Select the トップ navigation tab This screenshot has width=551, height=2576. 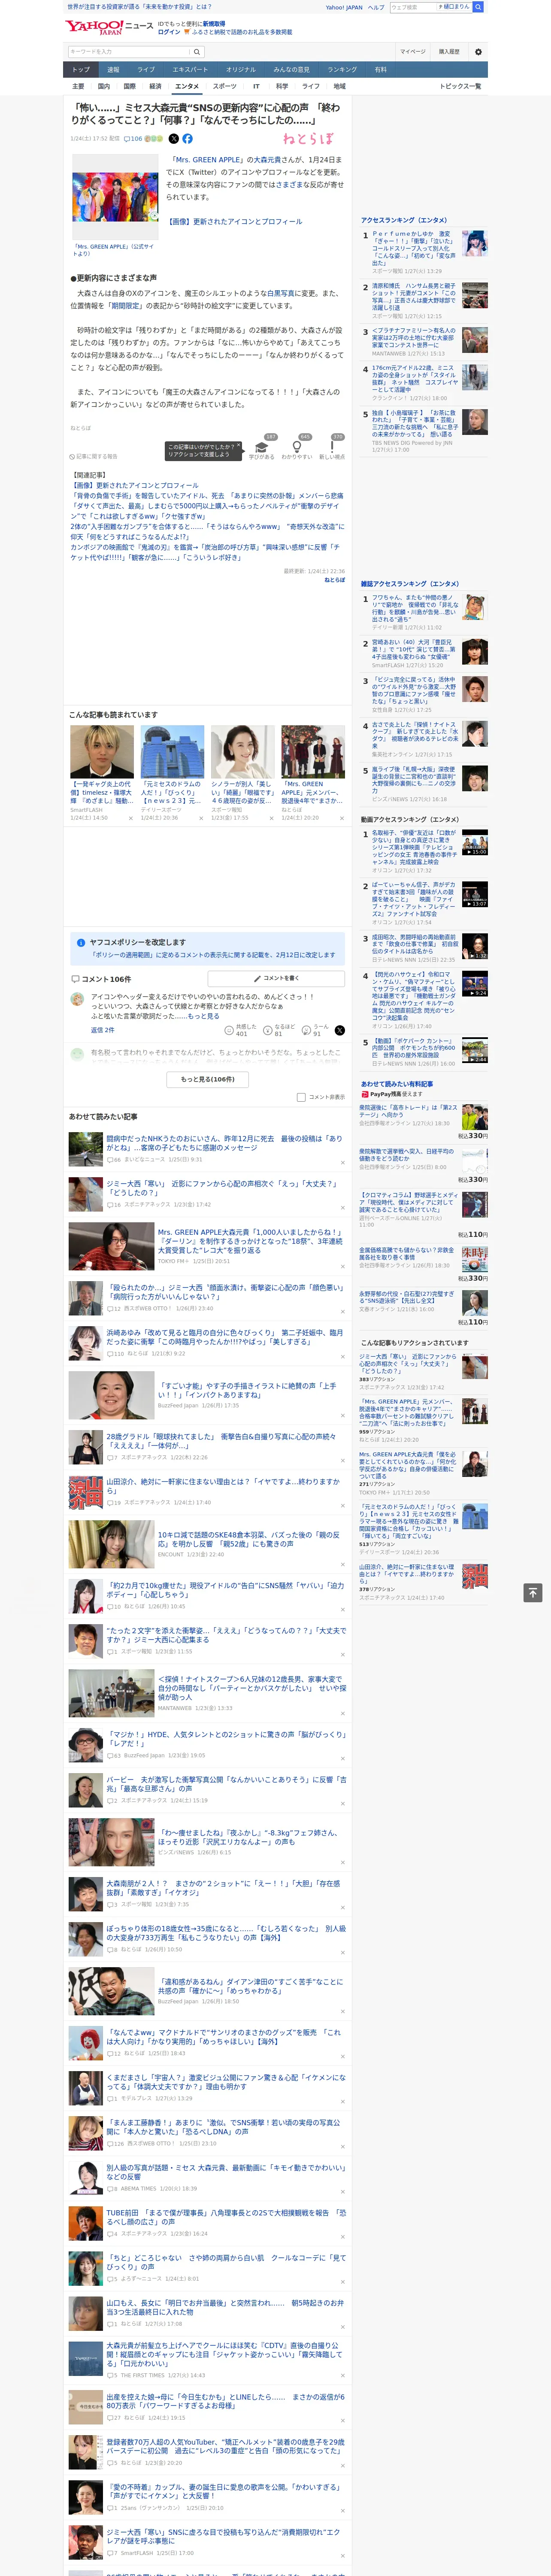81,70
